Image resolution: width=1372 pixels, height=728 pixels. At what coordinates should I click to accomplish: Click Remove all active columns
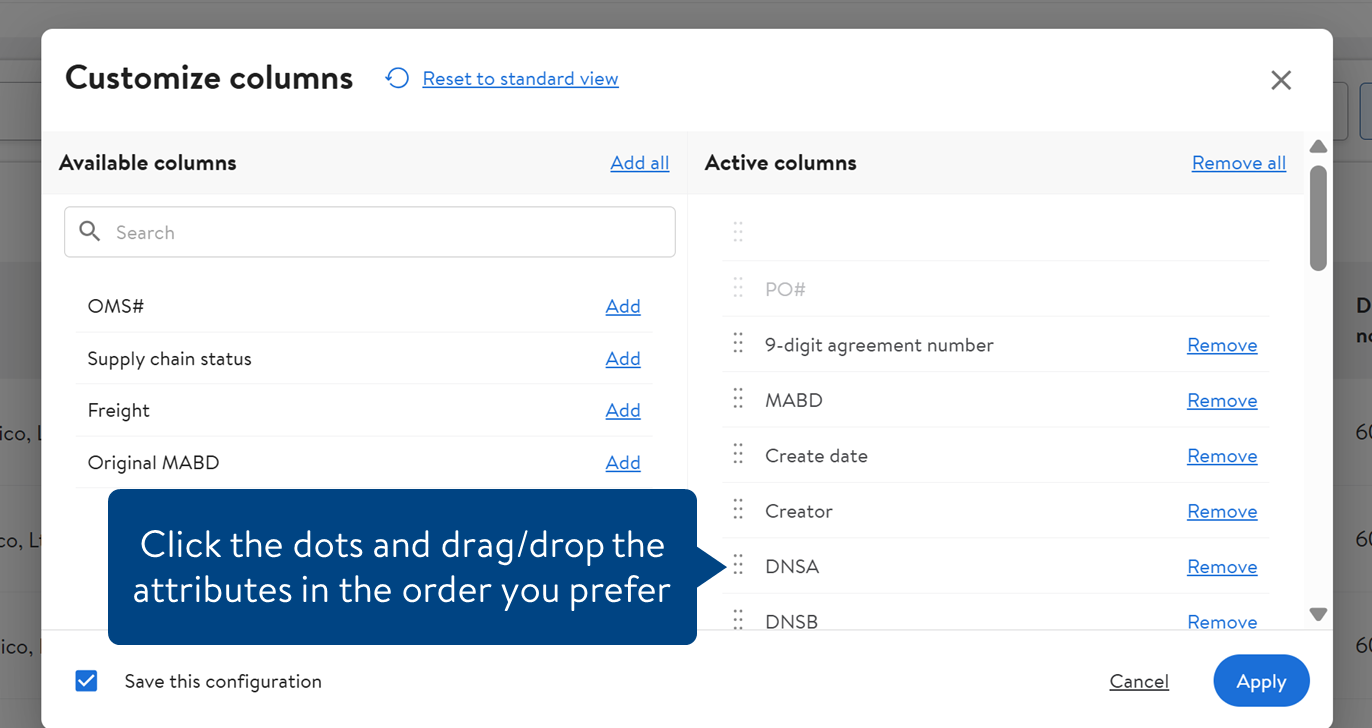(x=1239, y=163)
